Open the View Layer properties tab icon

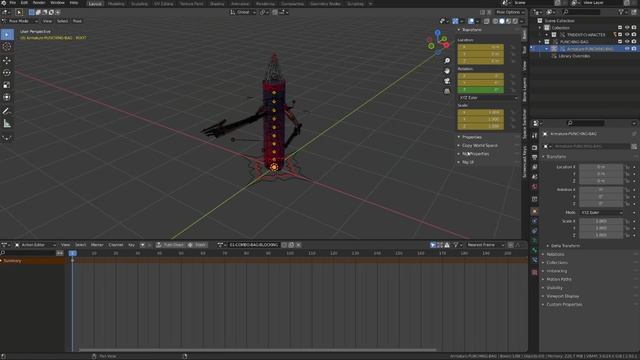tap(535, 167)
